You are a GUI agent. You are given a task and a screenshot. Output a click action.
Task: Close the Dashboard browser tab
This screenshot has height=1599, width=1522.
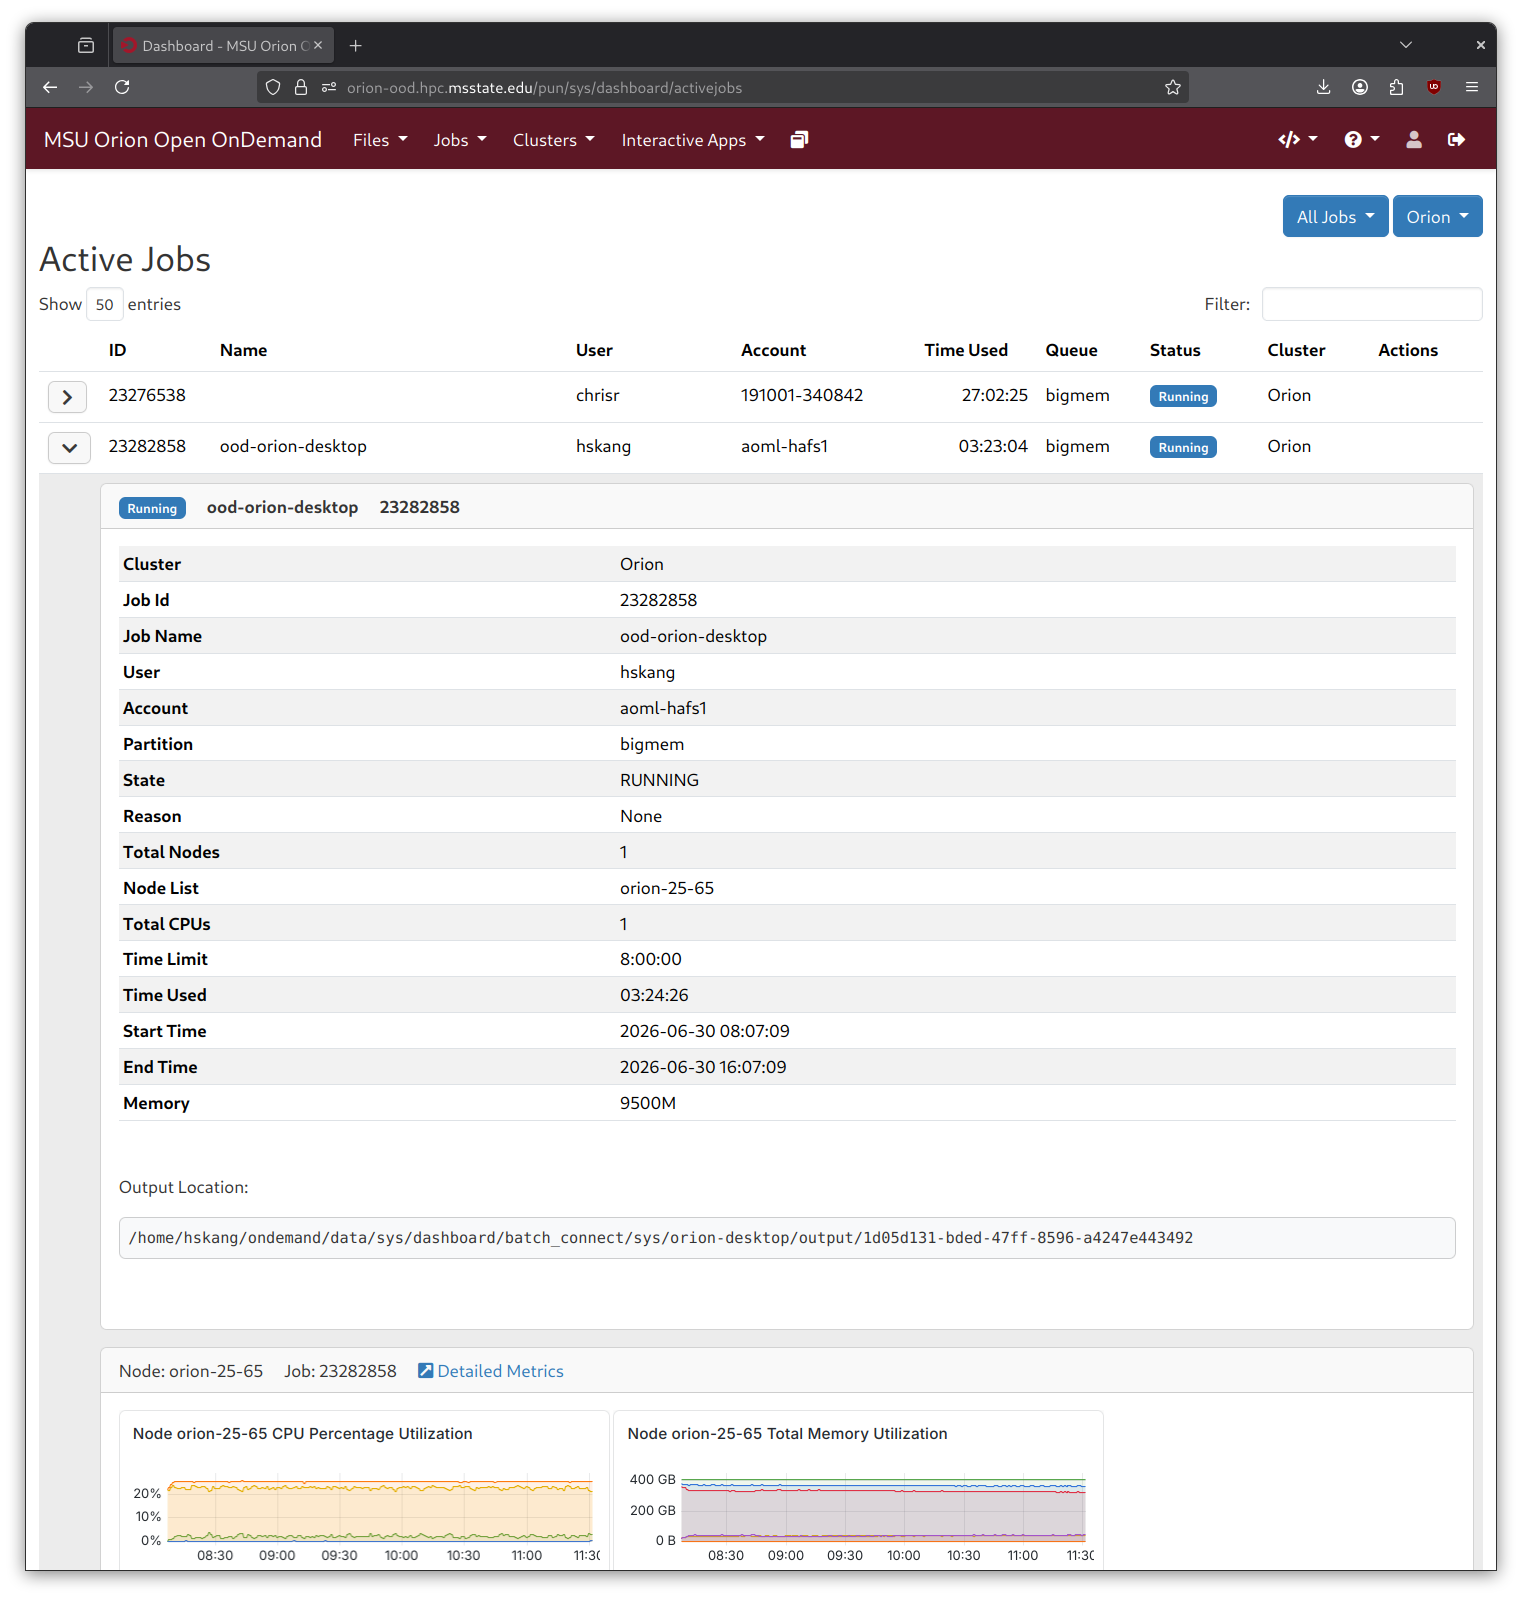click(x=318, y=46)
